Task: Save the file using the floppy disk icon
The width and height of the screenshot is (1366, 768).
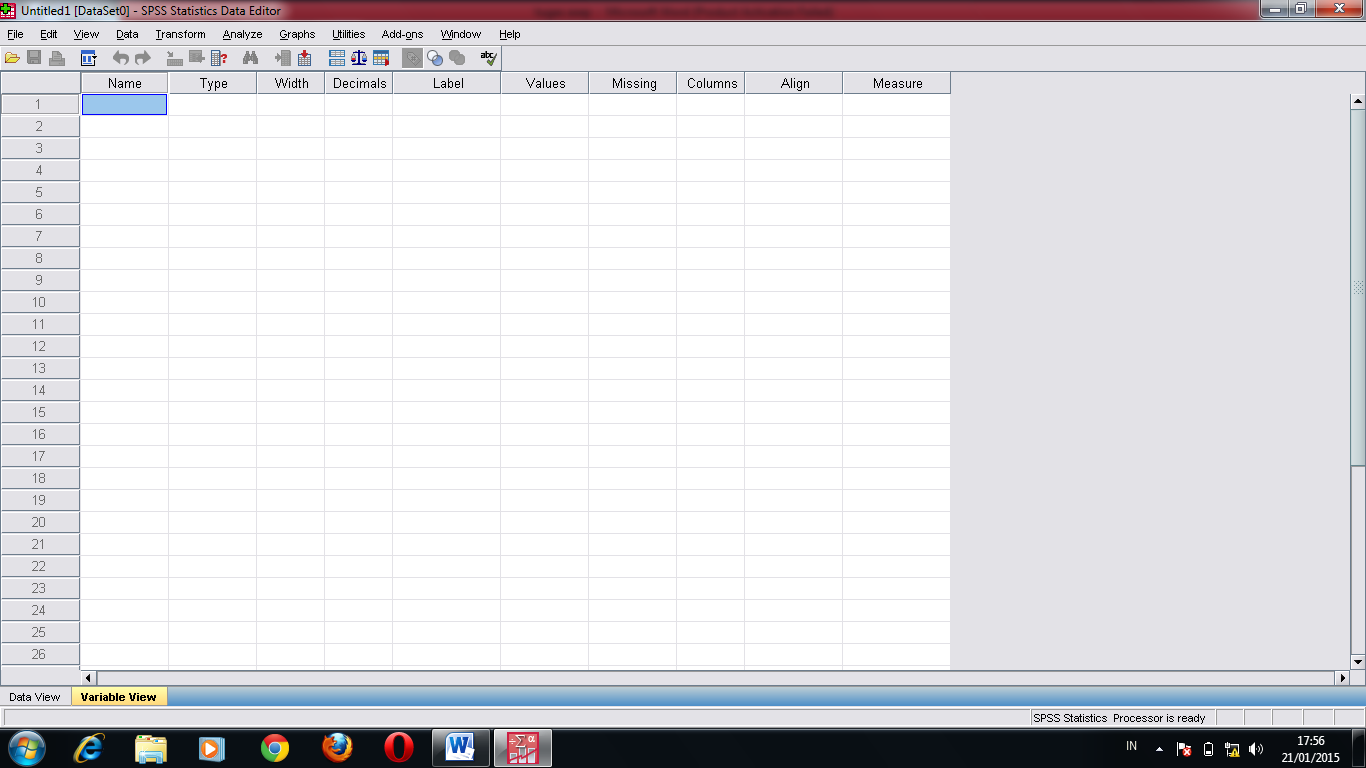Action: click(x=34, y=58)
